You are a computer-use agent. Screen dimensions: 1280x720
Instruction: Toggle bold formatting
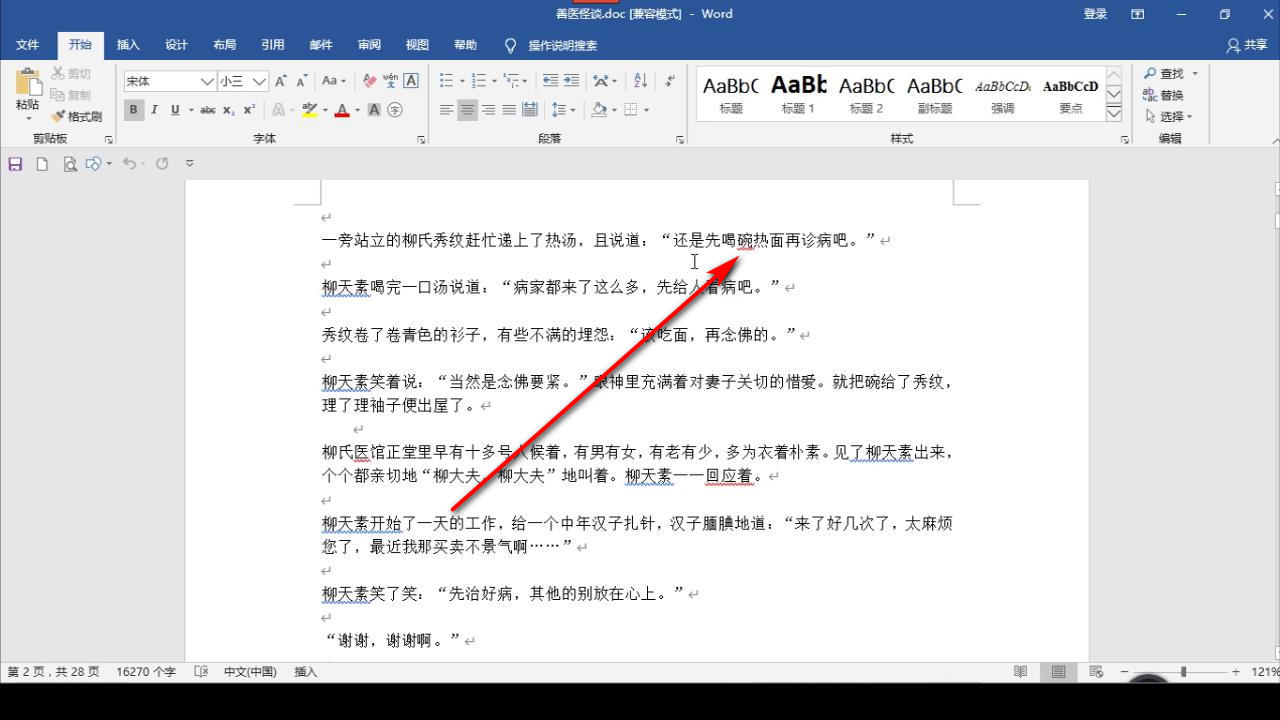pos(133,110)
